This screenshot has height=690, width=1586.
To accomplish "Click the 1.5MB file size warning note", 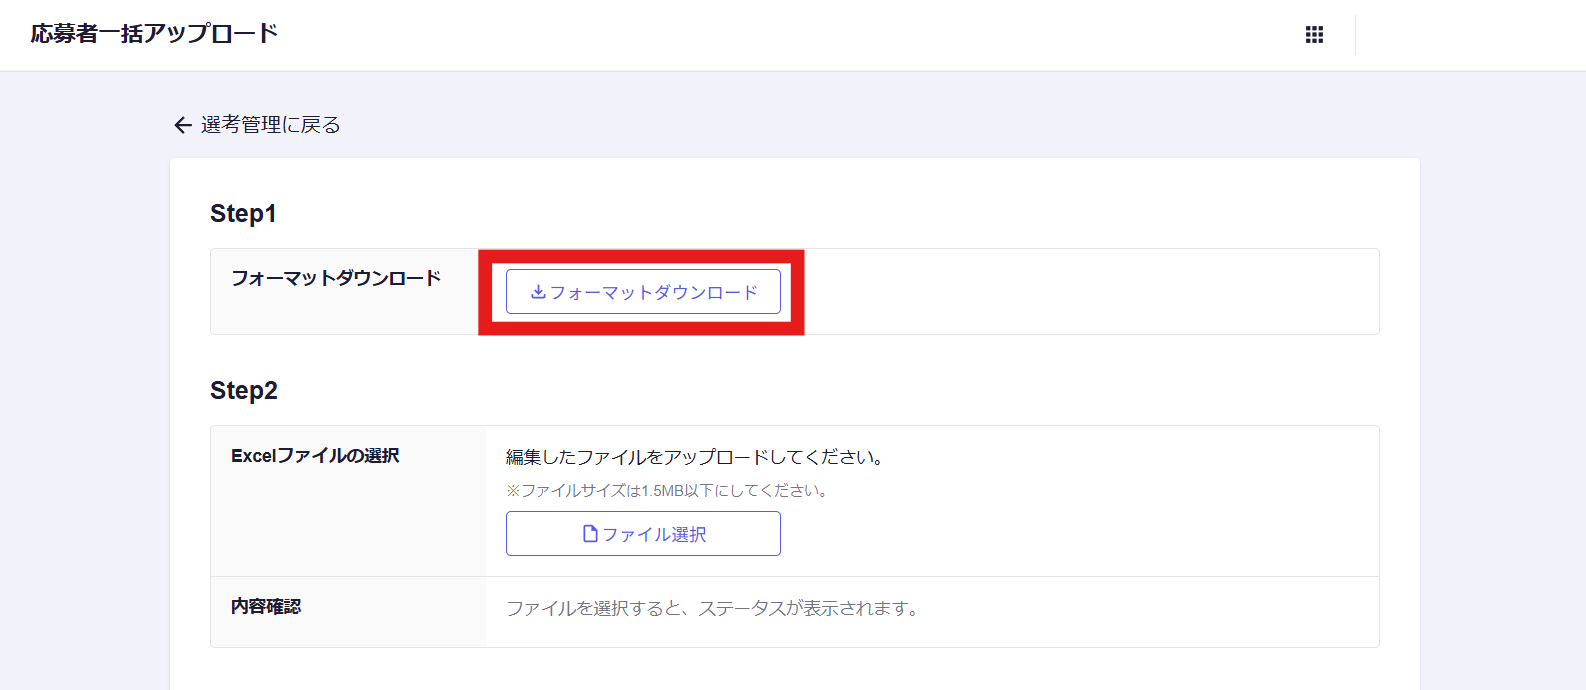I will pos(666,491).
